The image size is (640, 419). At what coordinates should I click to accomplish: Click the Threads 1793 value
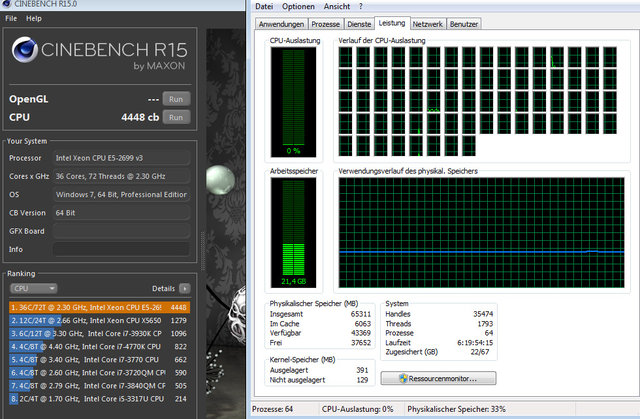[x=485, y=324]
